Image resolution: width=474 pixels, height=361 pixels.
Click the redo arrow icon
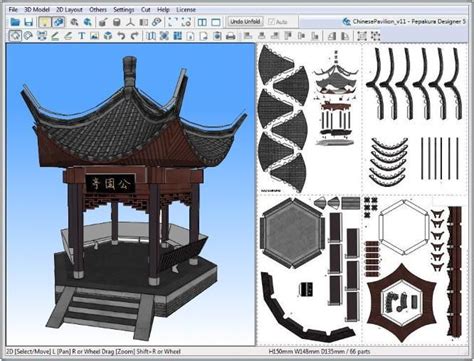click(134, 36)
